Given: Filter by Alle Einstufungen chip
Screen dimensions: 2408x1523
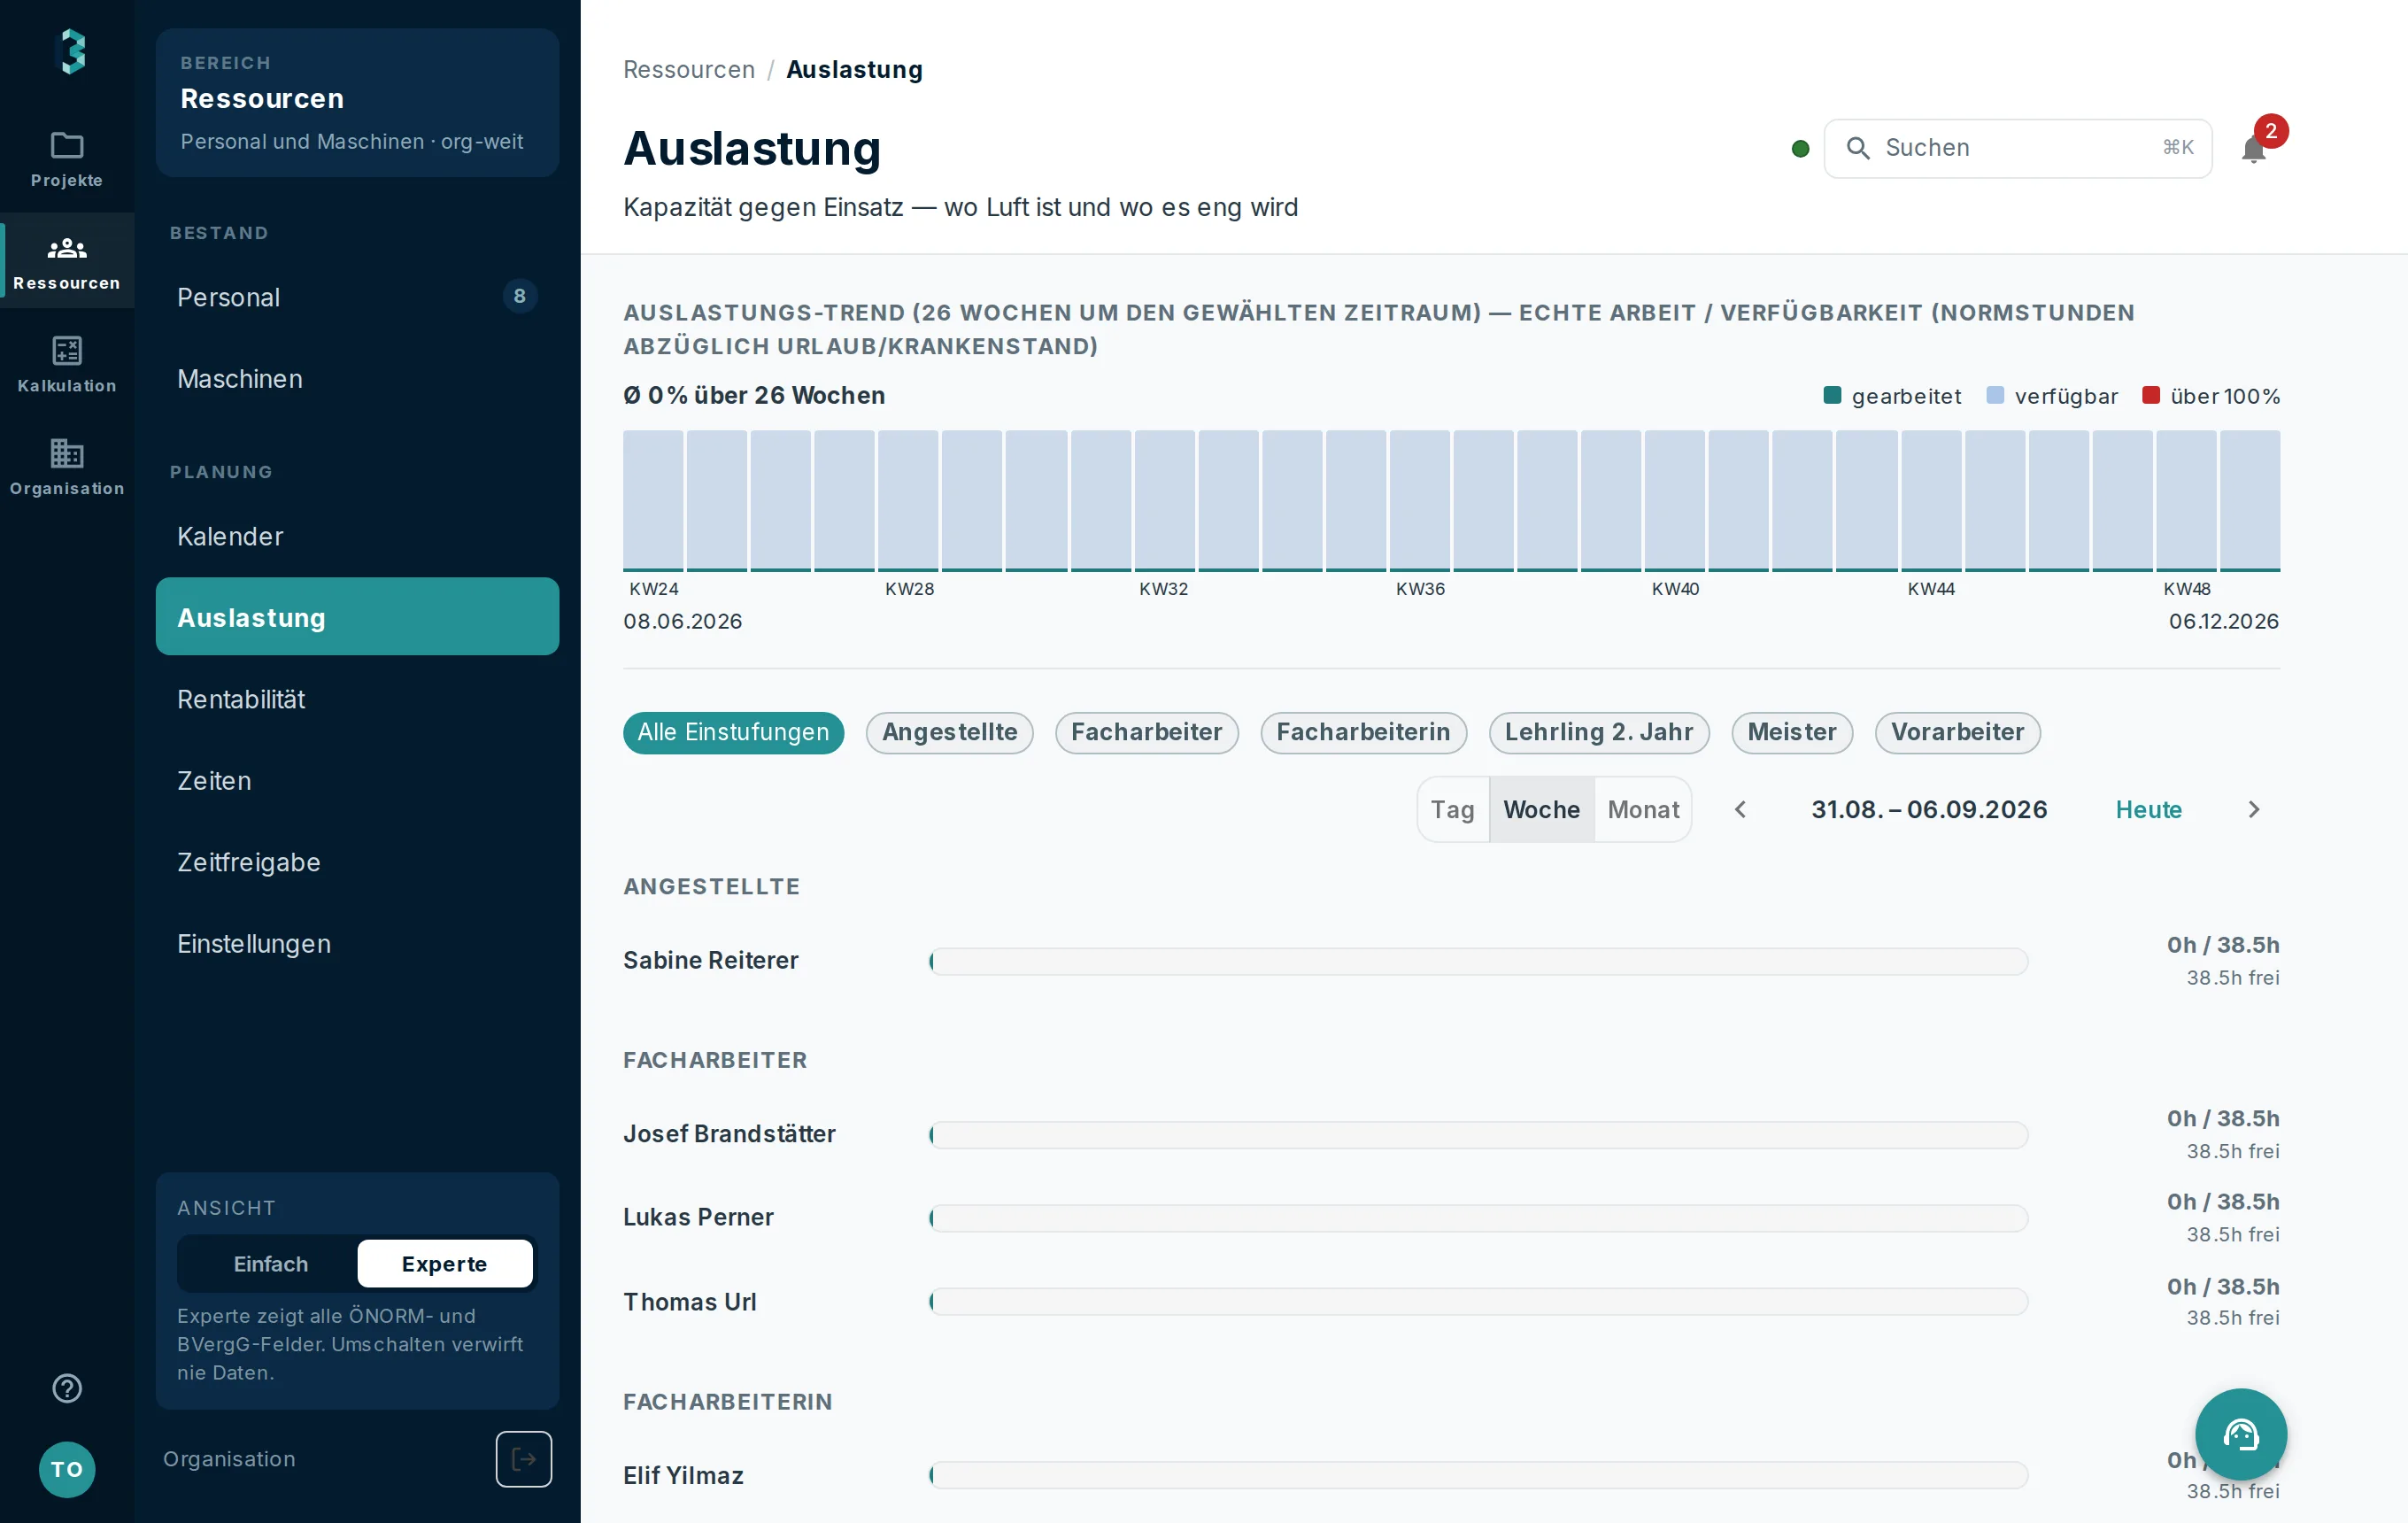Looking at the screenshot, I should coord(733,732).
